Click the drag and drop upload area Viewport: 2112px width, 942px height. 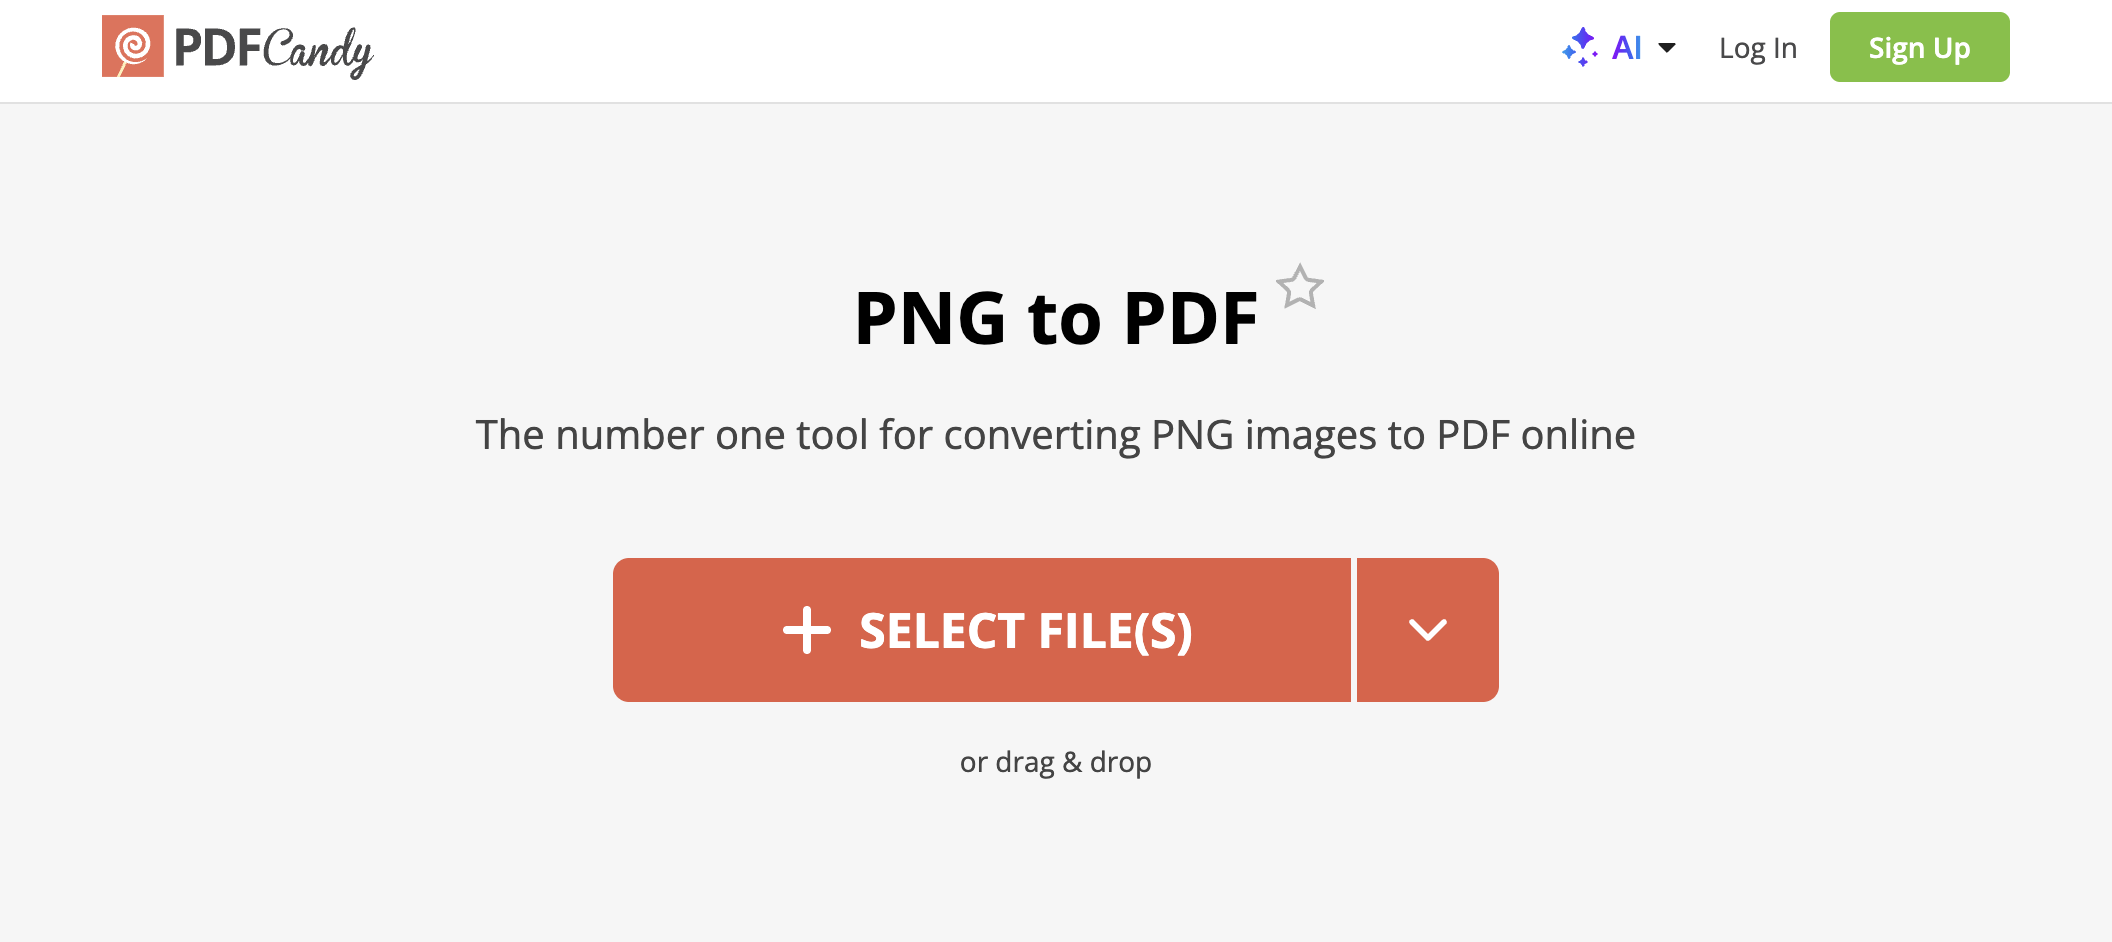pos(1056,761)
